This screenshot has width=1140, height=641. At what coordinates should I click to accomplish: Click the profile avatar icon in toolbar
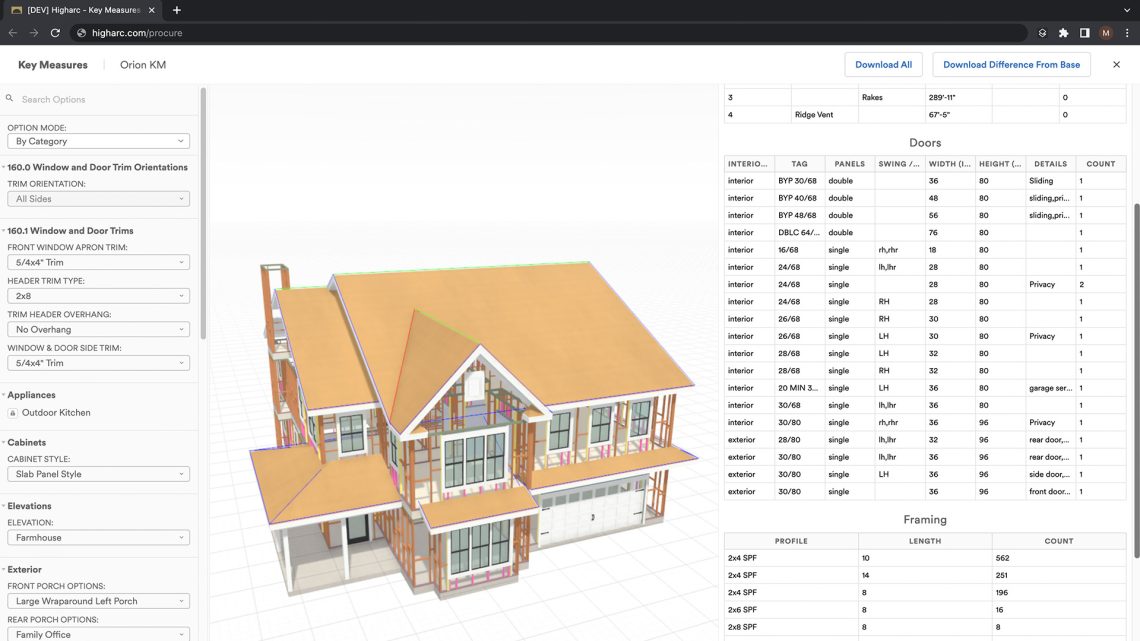(1105, 33)
